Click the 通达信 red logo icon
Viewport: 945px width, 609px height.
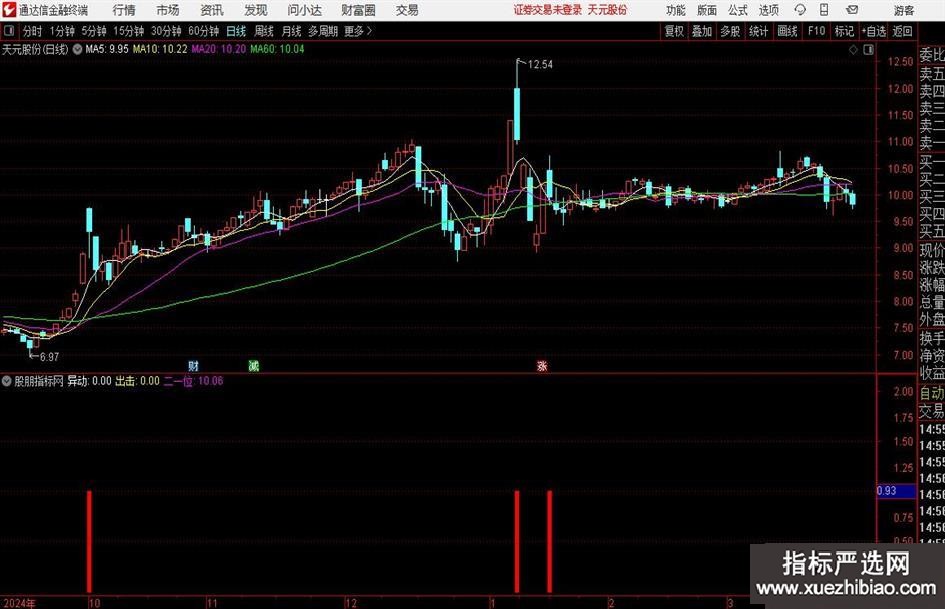click(x=9, y=10)
